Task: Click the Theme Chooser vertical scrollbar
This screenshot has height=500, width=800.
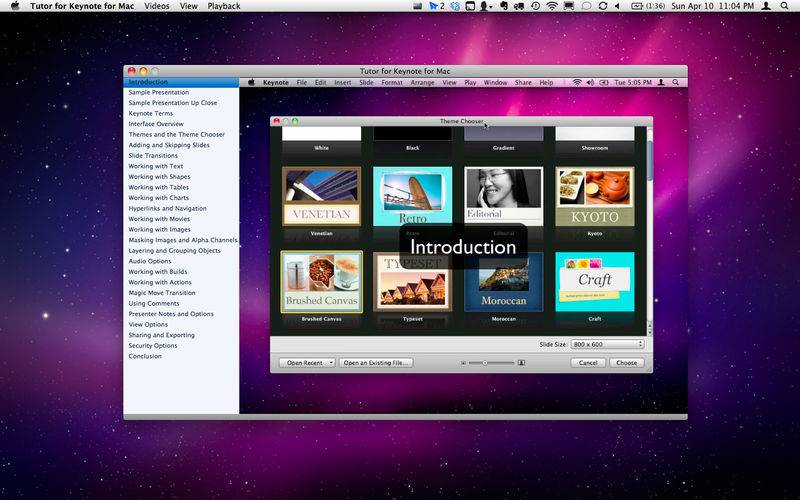Action: [649, 231]
